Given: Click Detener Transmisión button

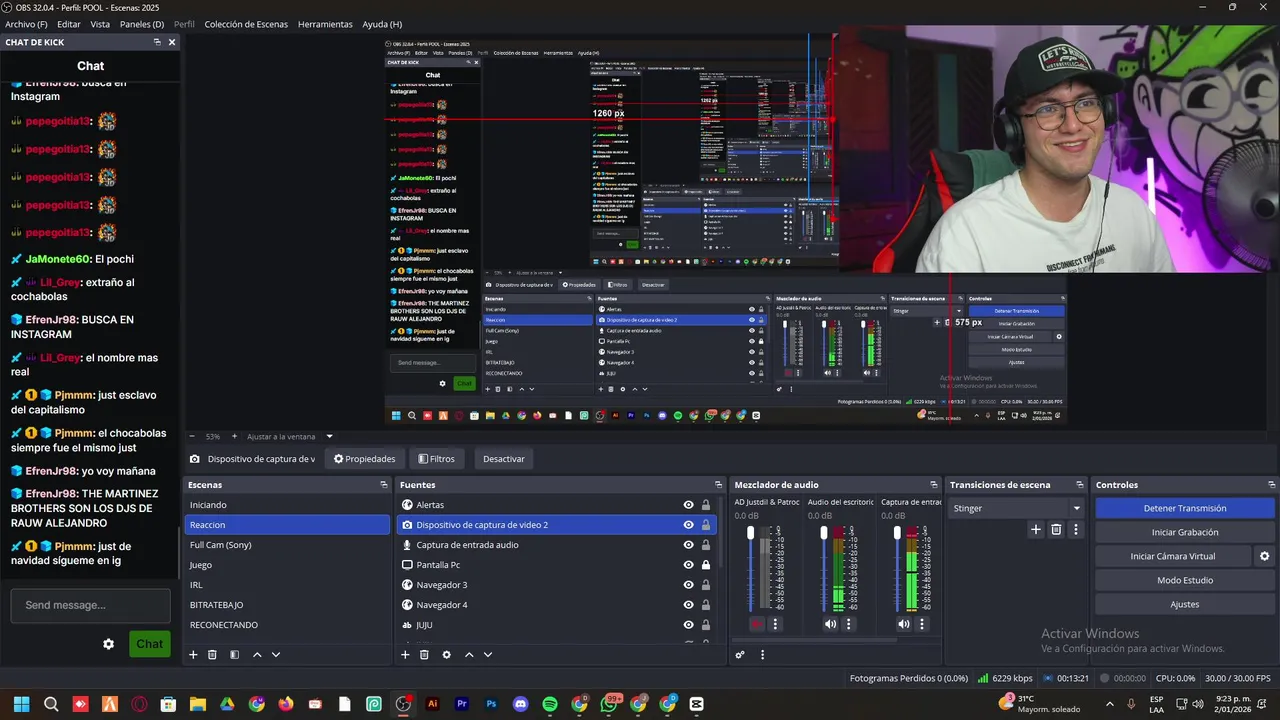Looking at the screenshot, I should [x=1185, y=508].
